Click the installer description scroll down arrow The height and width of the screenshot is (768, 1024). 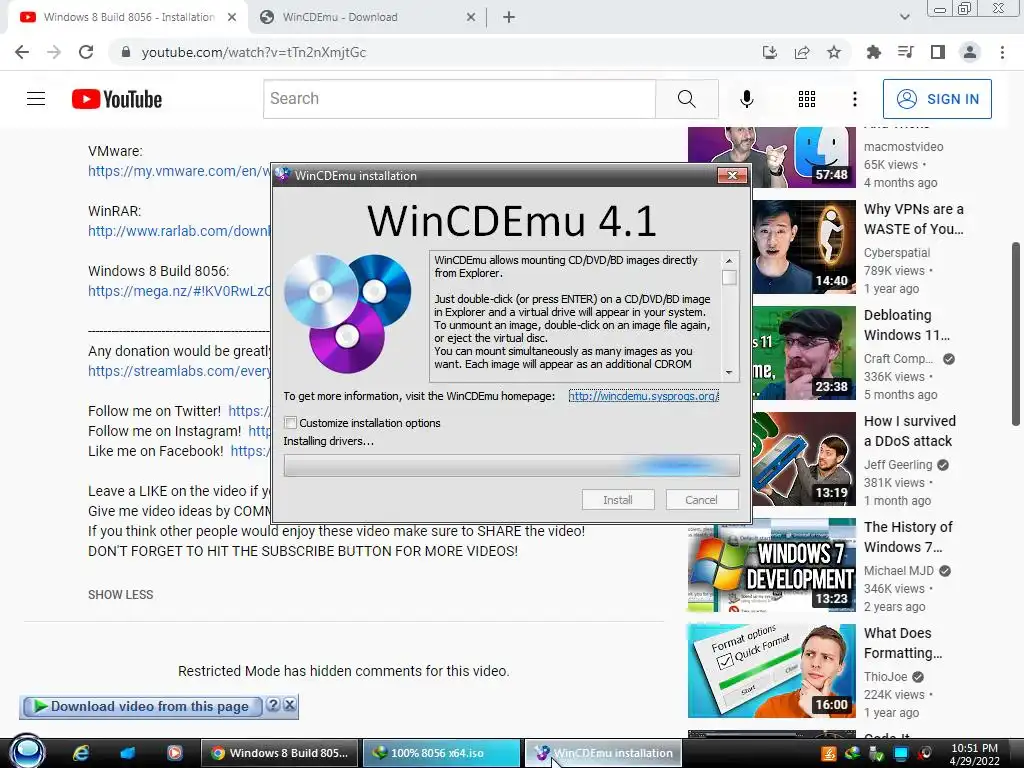729,373
